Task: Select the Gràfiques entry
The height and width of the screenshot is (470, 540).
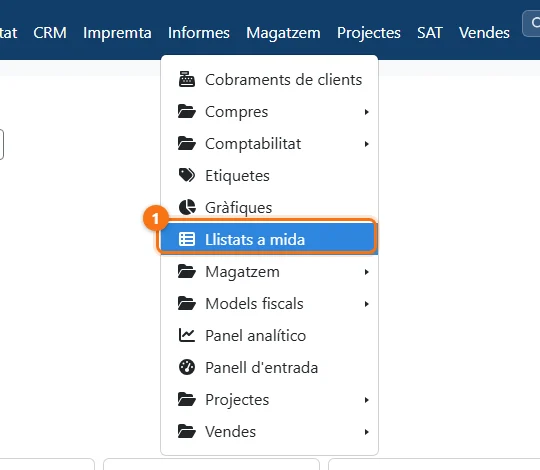Action: [x=269, y=208]
